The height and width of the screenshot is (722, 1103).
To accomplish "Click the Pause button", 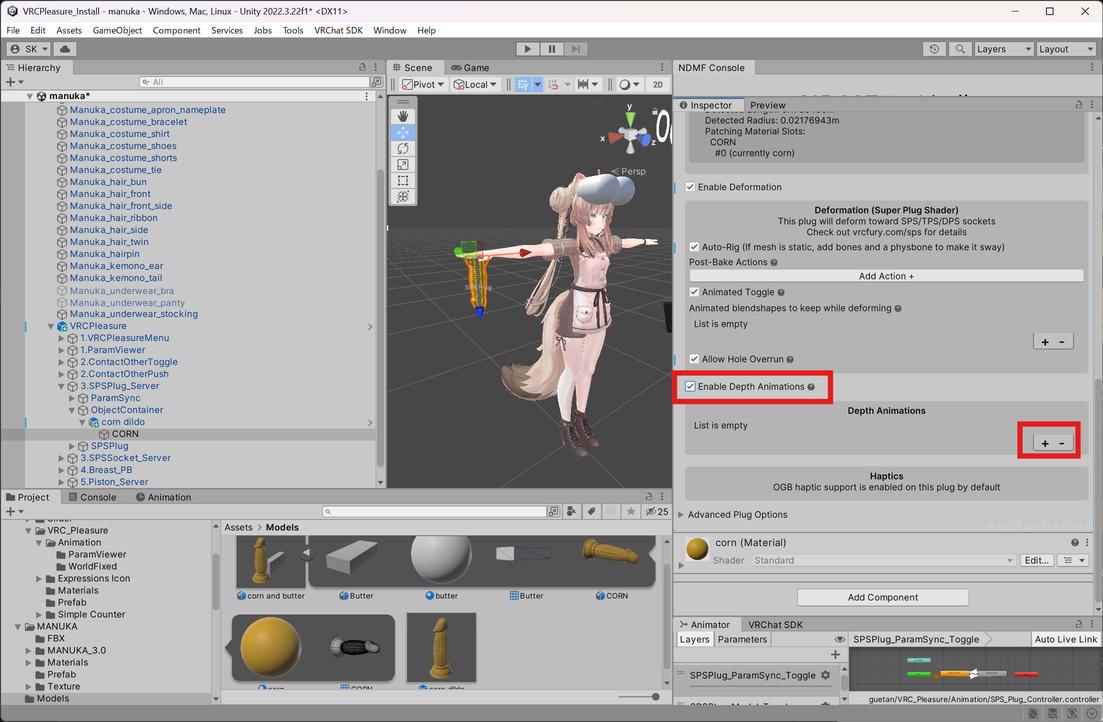I will 552,49.
